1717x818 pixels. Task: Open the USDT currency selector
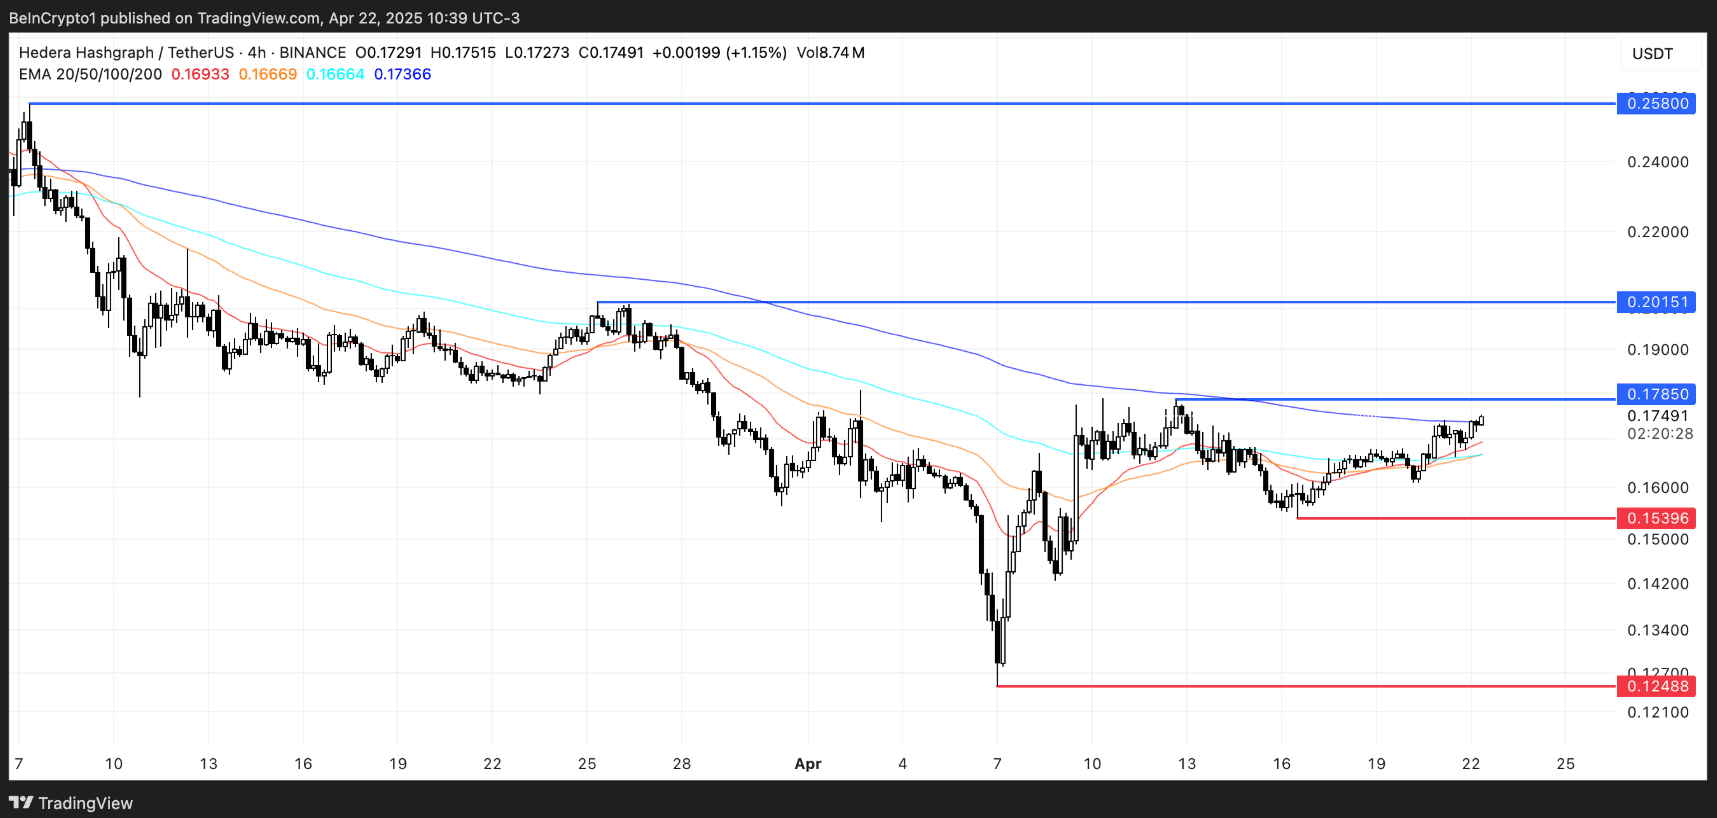(1652, 54)
